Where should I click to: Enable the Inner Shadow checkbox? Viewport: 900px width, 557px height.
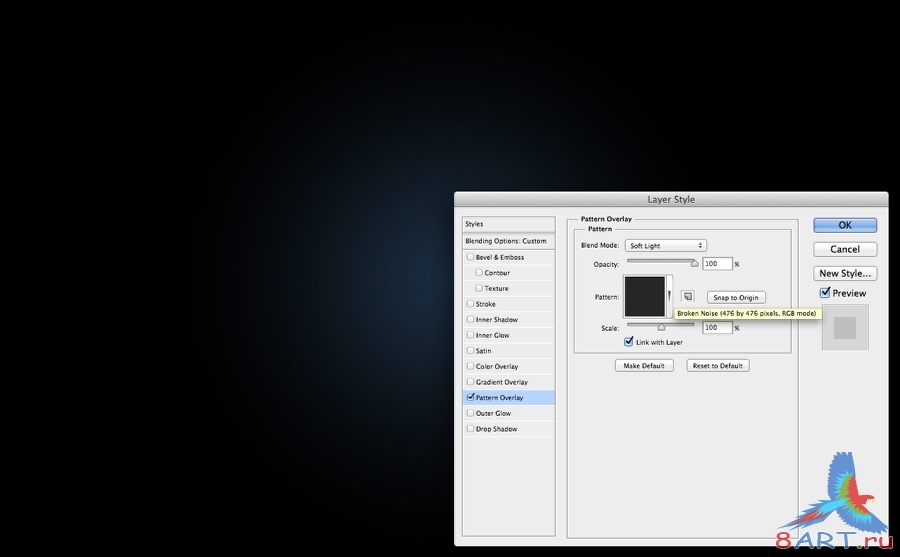(x=471, y=319)
